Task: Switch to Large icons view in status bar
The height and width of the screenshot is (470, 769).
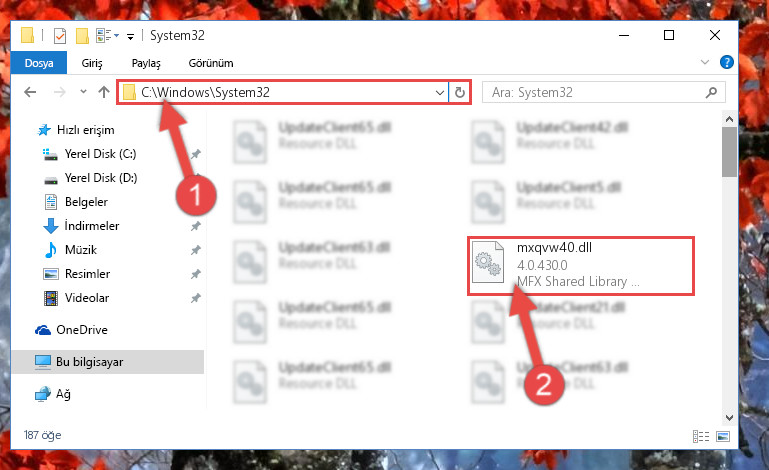Action: pos(723,436)
